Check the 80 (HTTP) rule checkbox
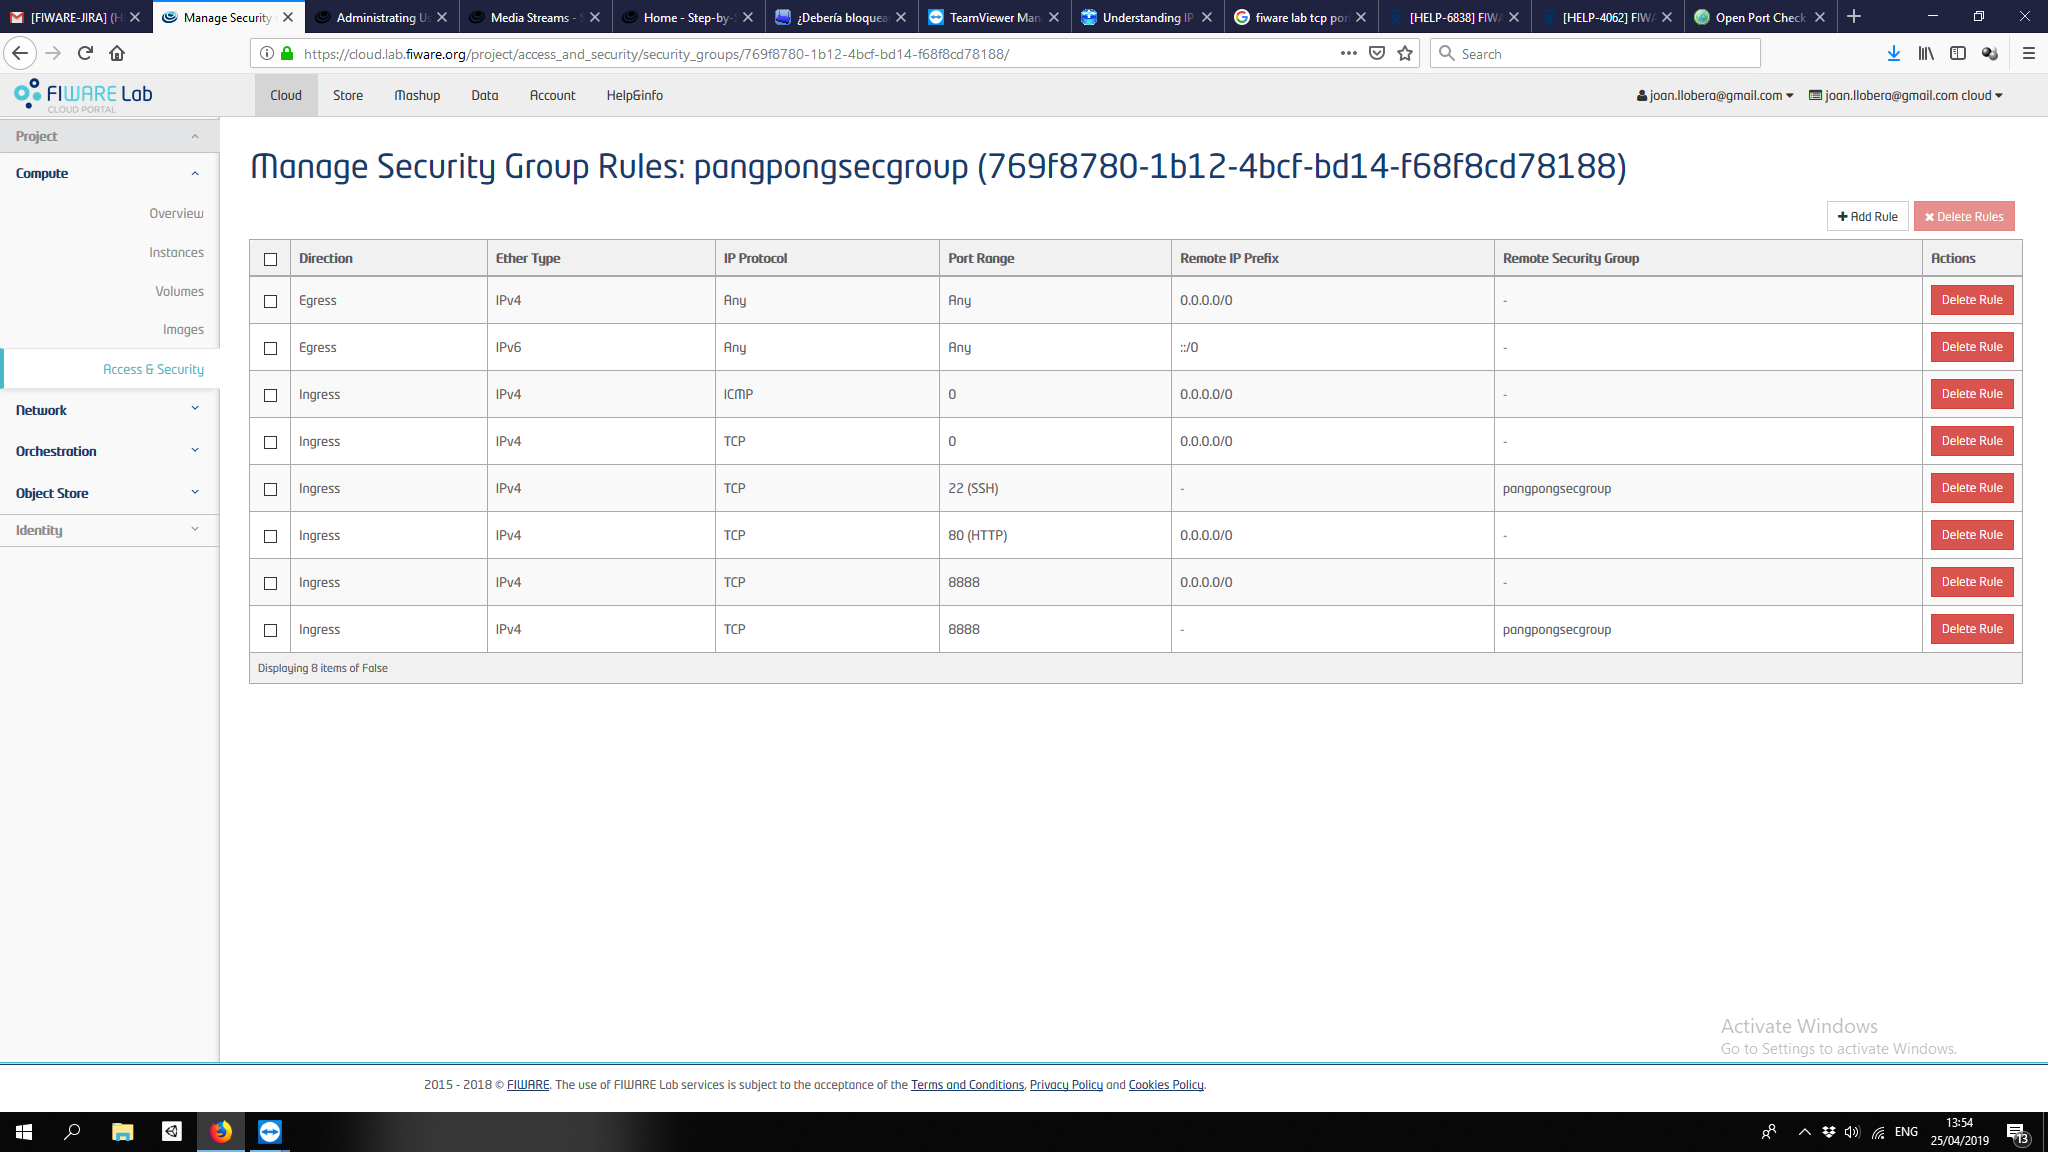The height and width of the screenshot is (1152, 2048). tap(270, 536)
